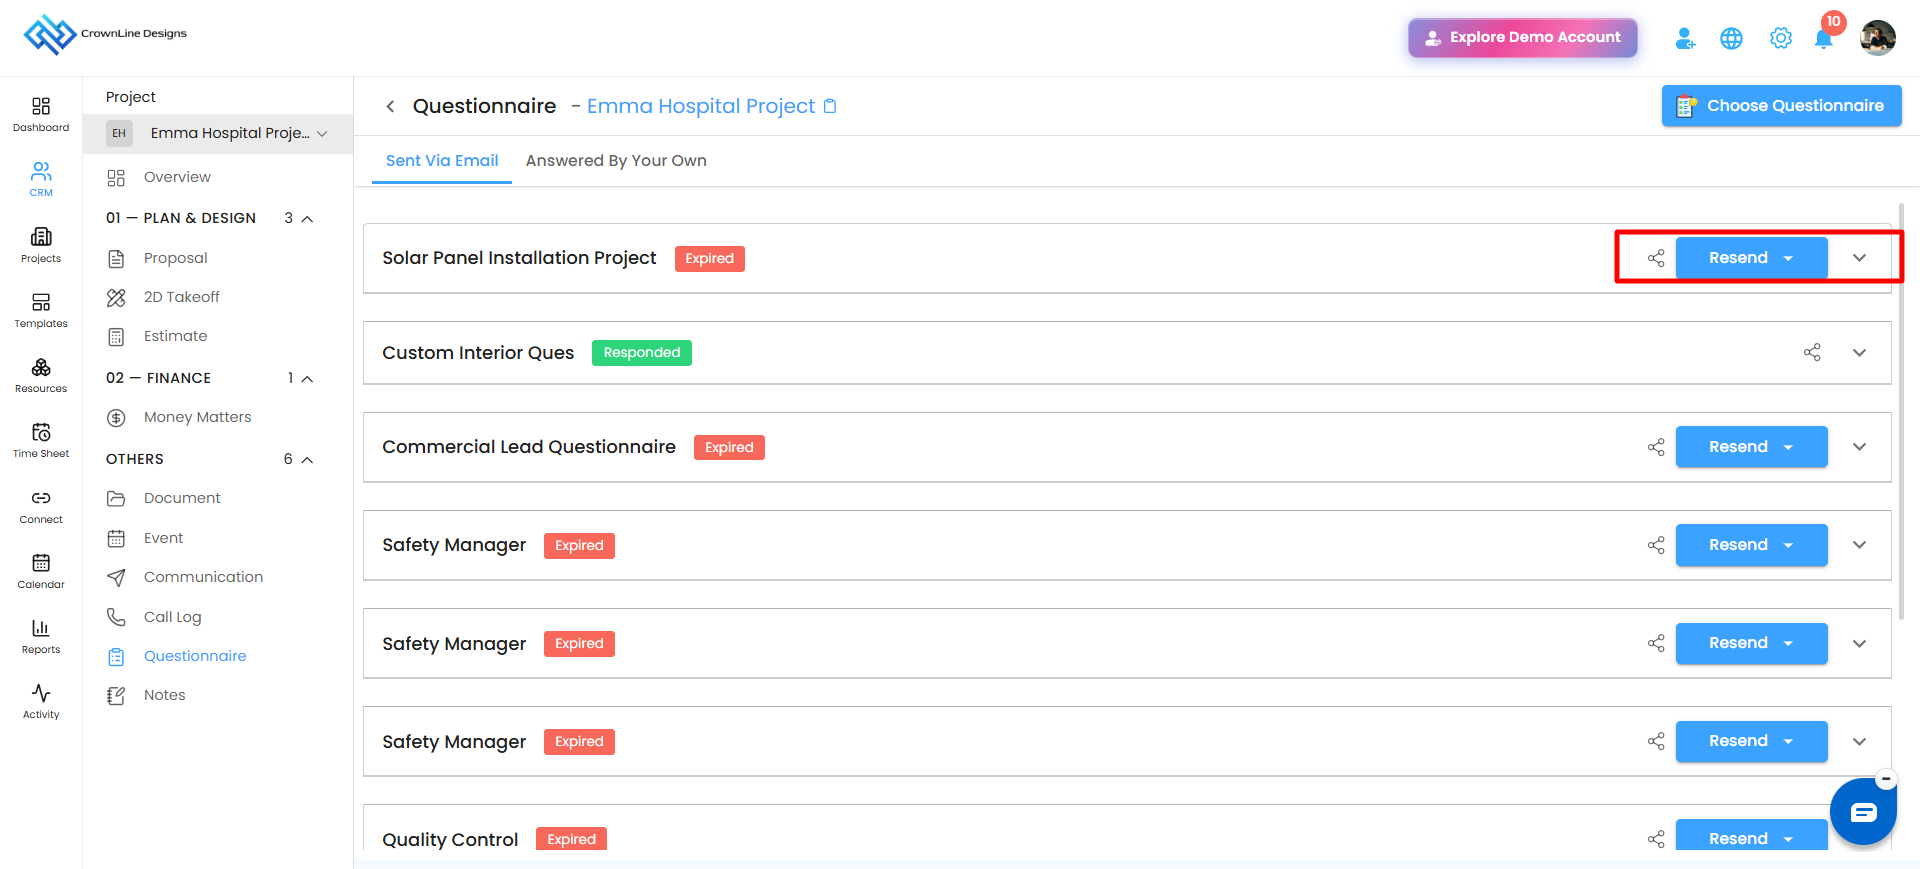Copy icon next to Emma Hospital Project title

tap(830, 106)
